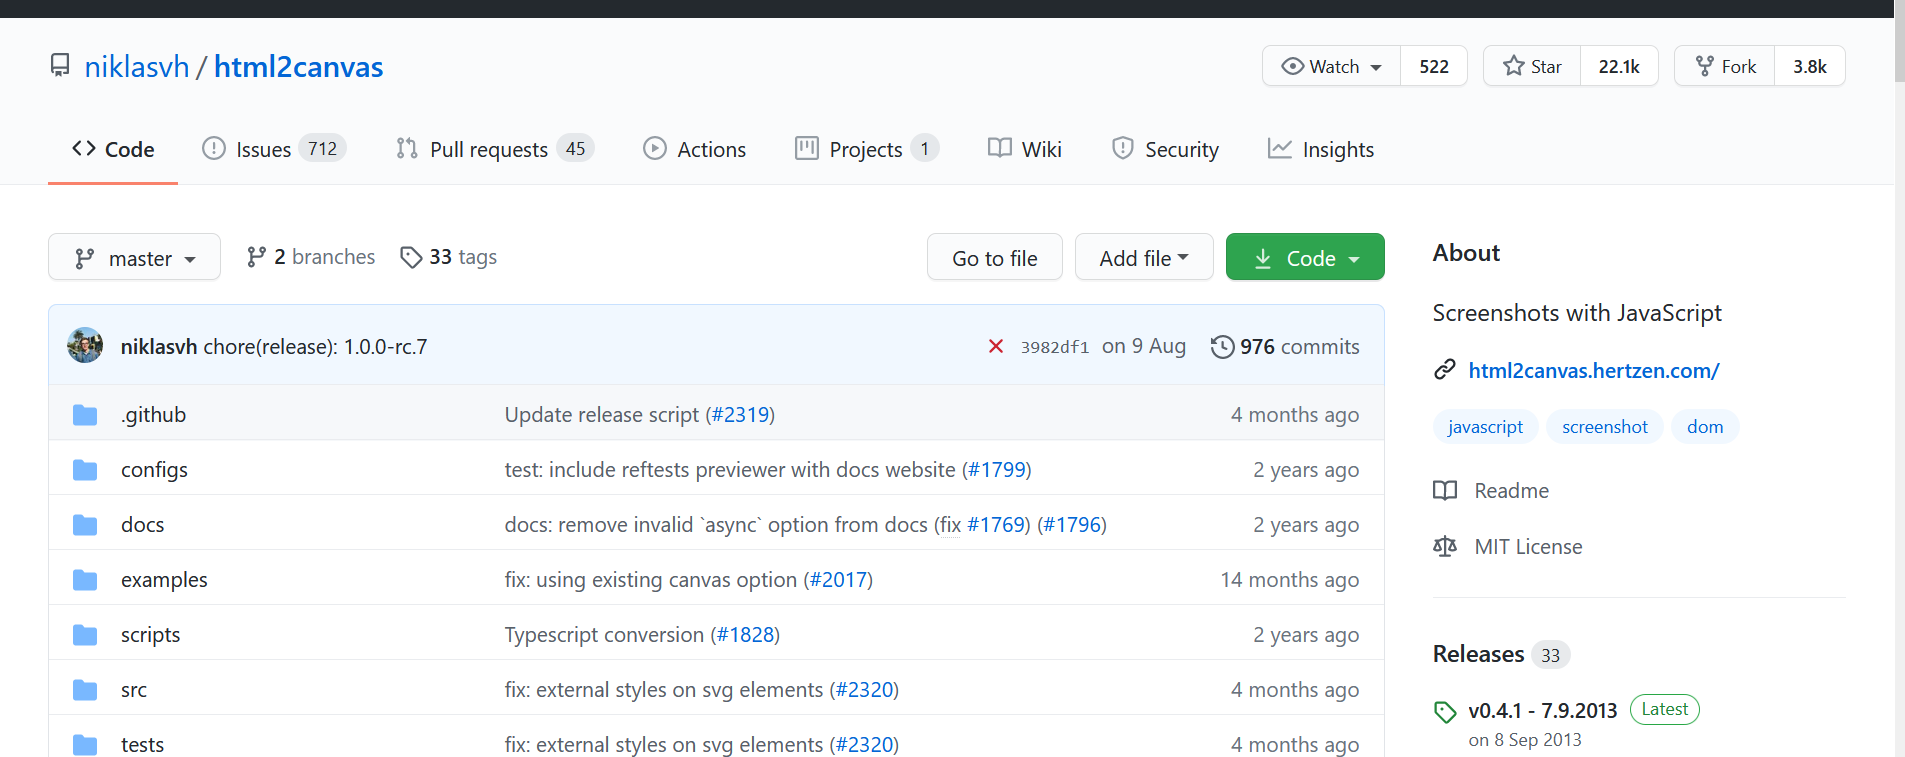Open the Wiki tab
Screen dimensions: 1905x757
(x=1025, y=149)
